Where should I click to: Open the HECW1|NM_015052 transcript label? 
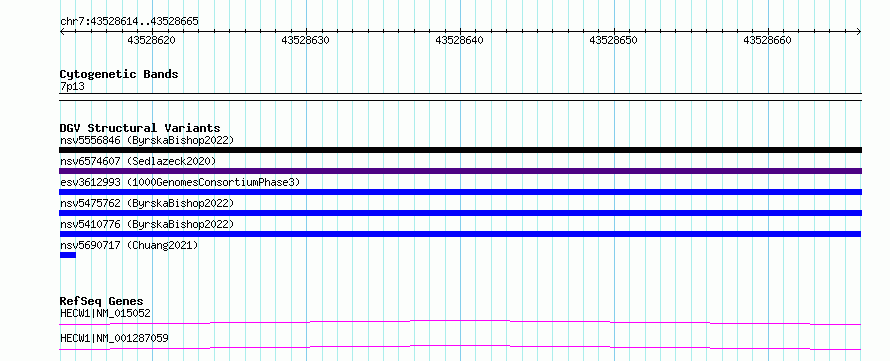coord(106,313)
